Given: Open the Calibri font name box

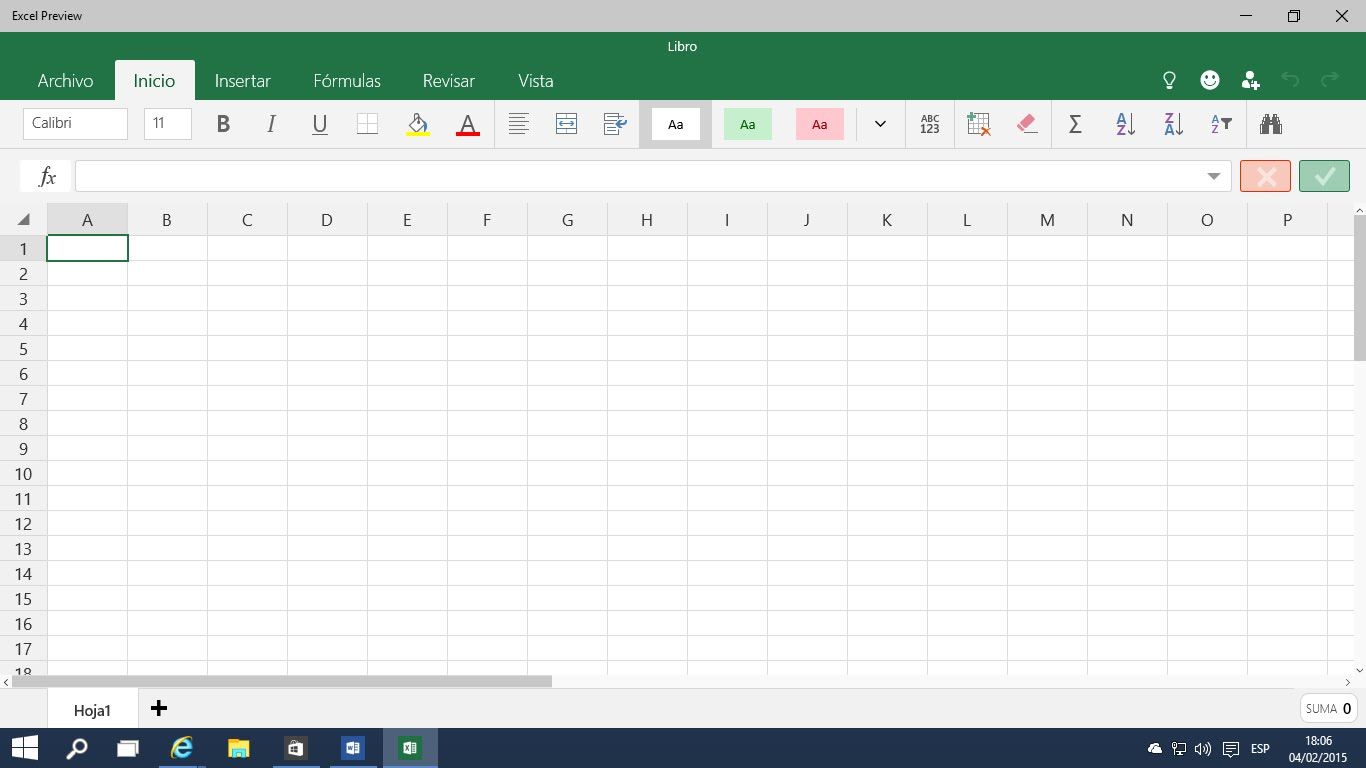Looking at the screenshot, I should [75, 124].
